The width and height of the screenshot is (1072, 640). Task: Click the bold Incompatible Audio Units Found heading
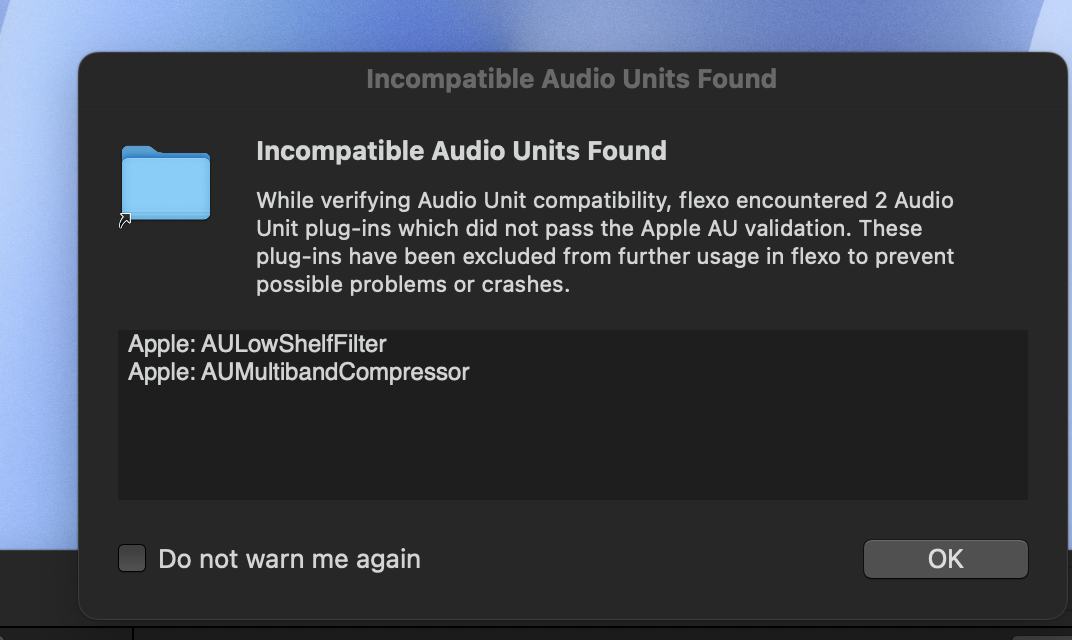pos(461,151)
